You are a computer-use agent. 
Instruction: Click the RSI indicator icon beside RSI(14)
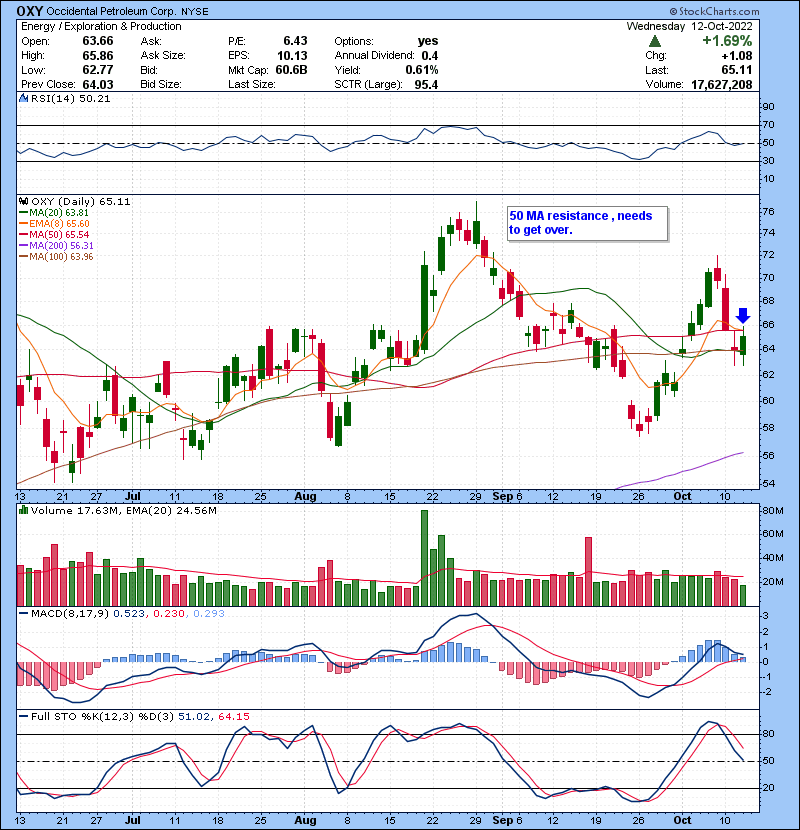click(23, 98)
